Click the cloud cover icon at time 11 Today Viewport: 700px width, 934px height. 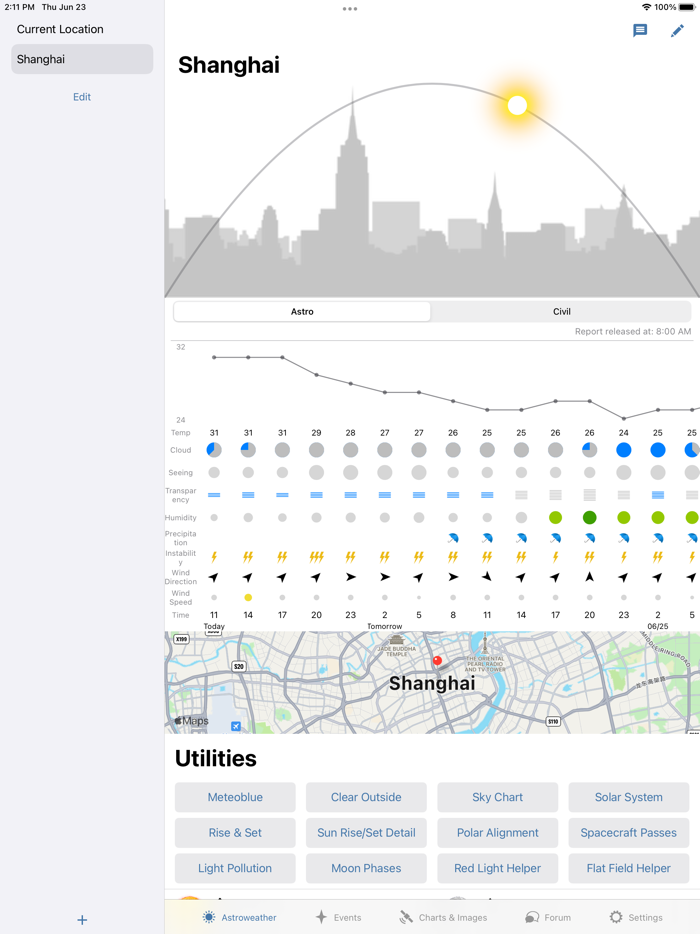coord(214,450)
